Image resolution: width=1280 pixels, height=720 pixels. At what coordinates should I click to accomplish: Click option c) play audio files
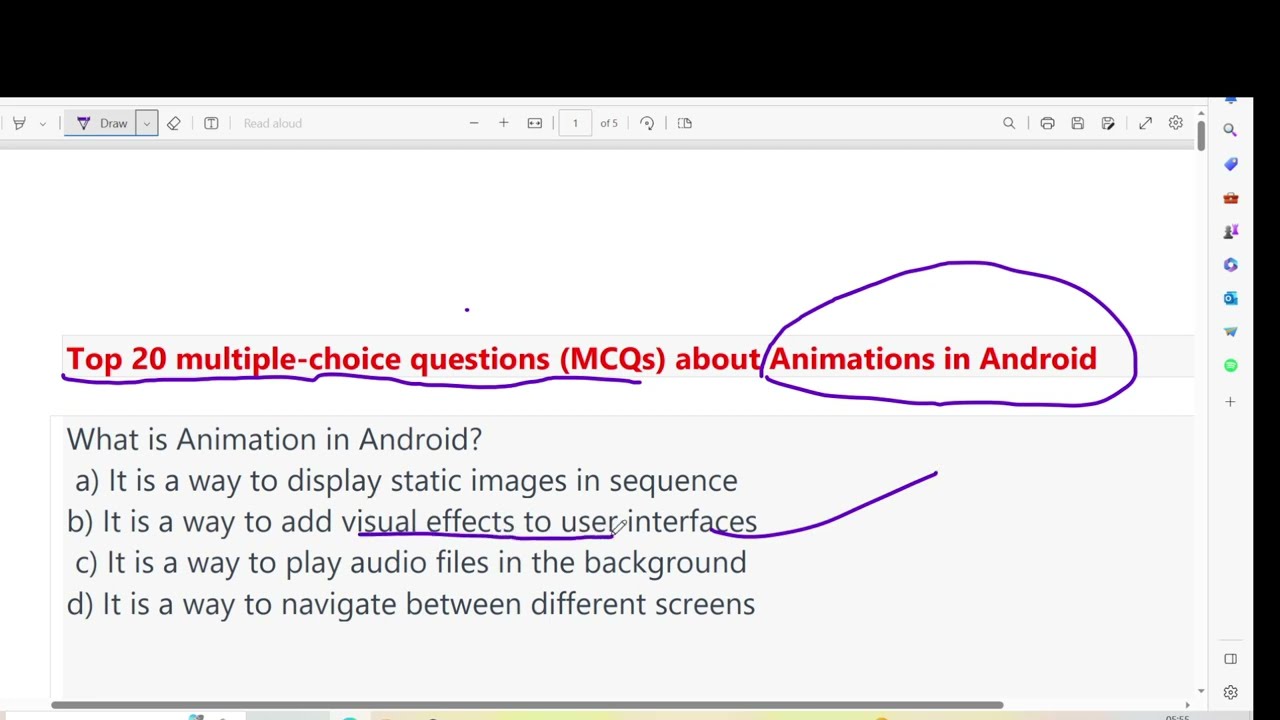(x=411, y=563)
